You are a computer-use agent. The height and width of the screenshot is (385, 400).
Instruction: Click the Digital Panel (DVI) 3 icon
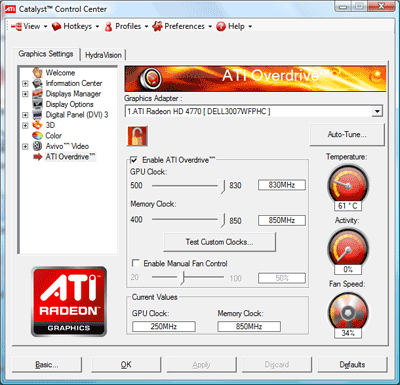pyautogui.click(x=37, y=115)
